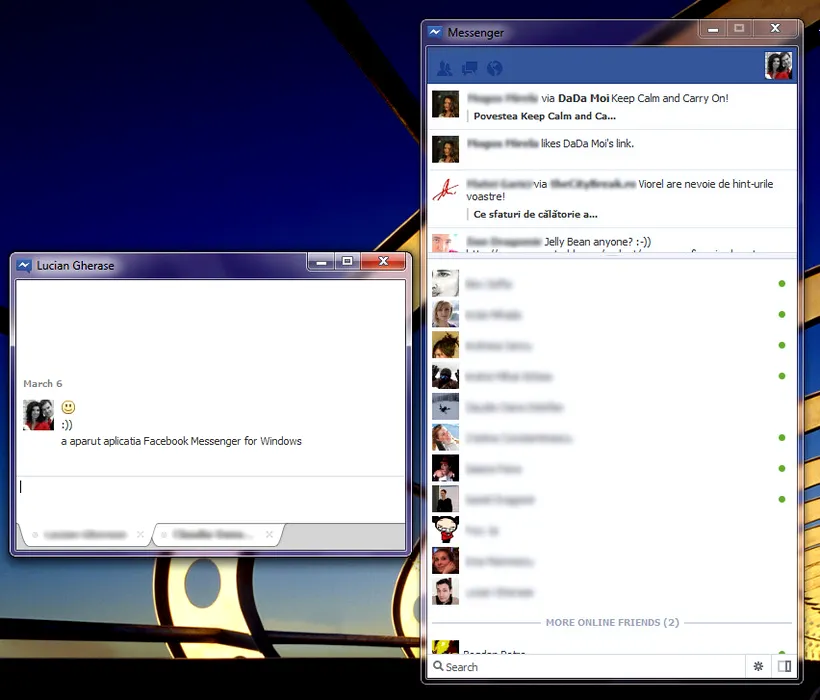Viewport: 820px width, 700px height.
Task: Click the Search friends field
Action: pos(590,666)
